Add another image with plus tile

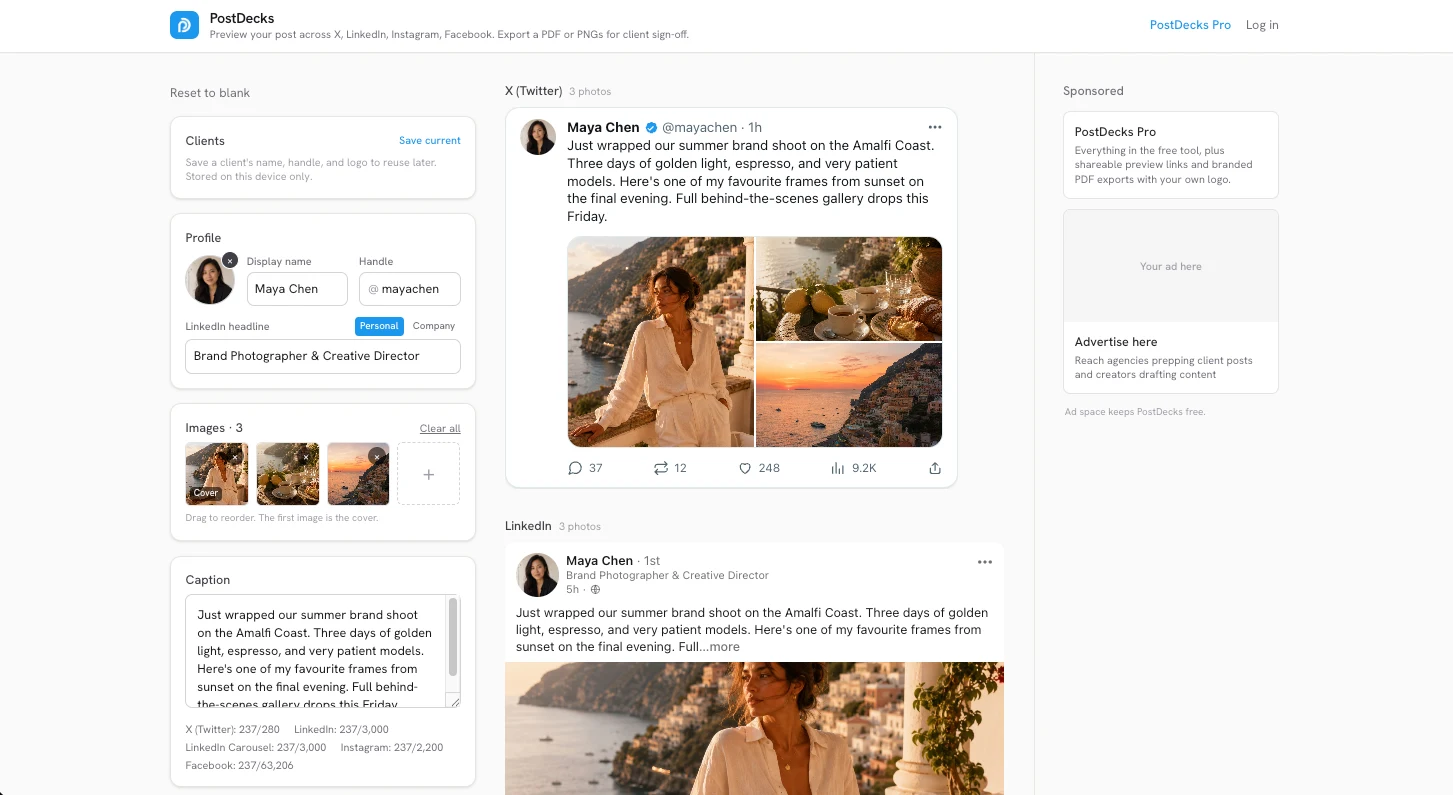428,474
